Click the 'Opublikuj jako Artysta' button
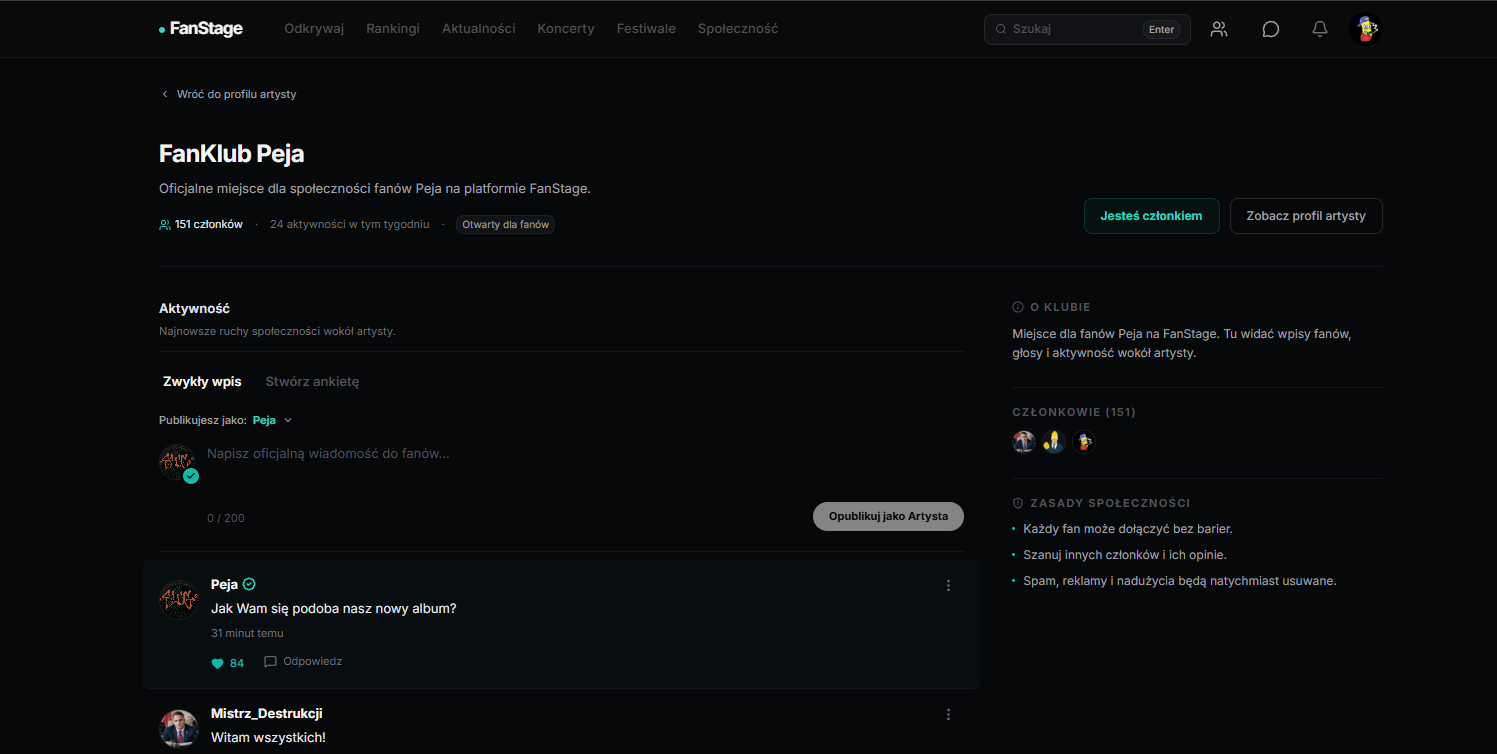1497x754 pixels. click(x=888, y=516)
